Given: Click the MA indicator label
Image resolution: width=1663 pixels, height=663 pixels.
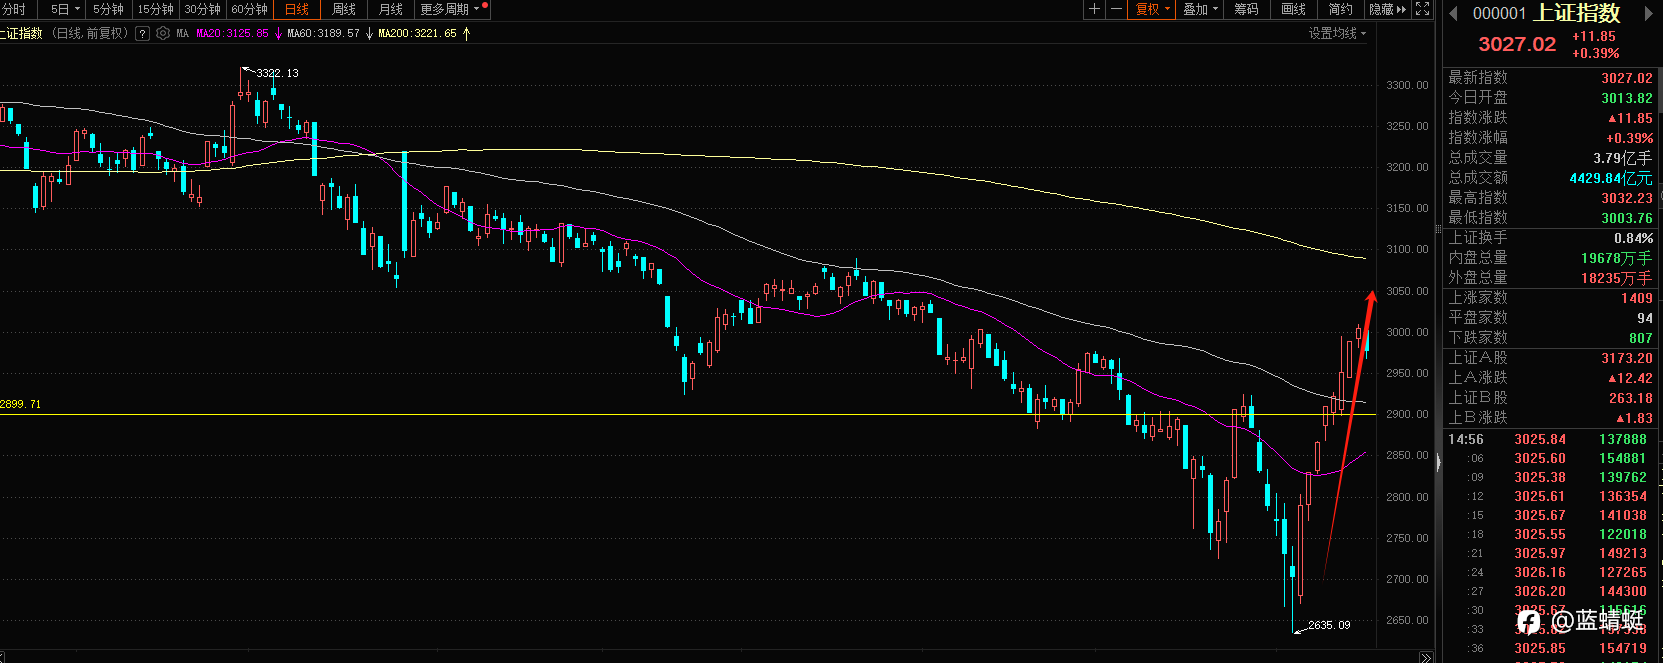Looking at the screenshot, I should click(182, 33).
